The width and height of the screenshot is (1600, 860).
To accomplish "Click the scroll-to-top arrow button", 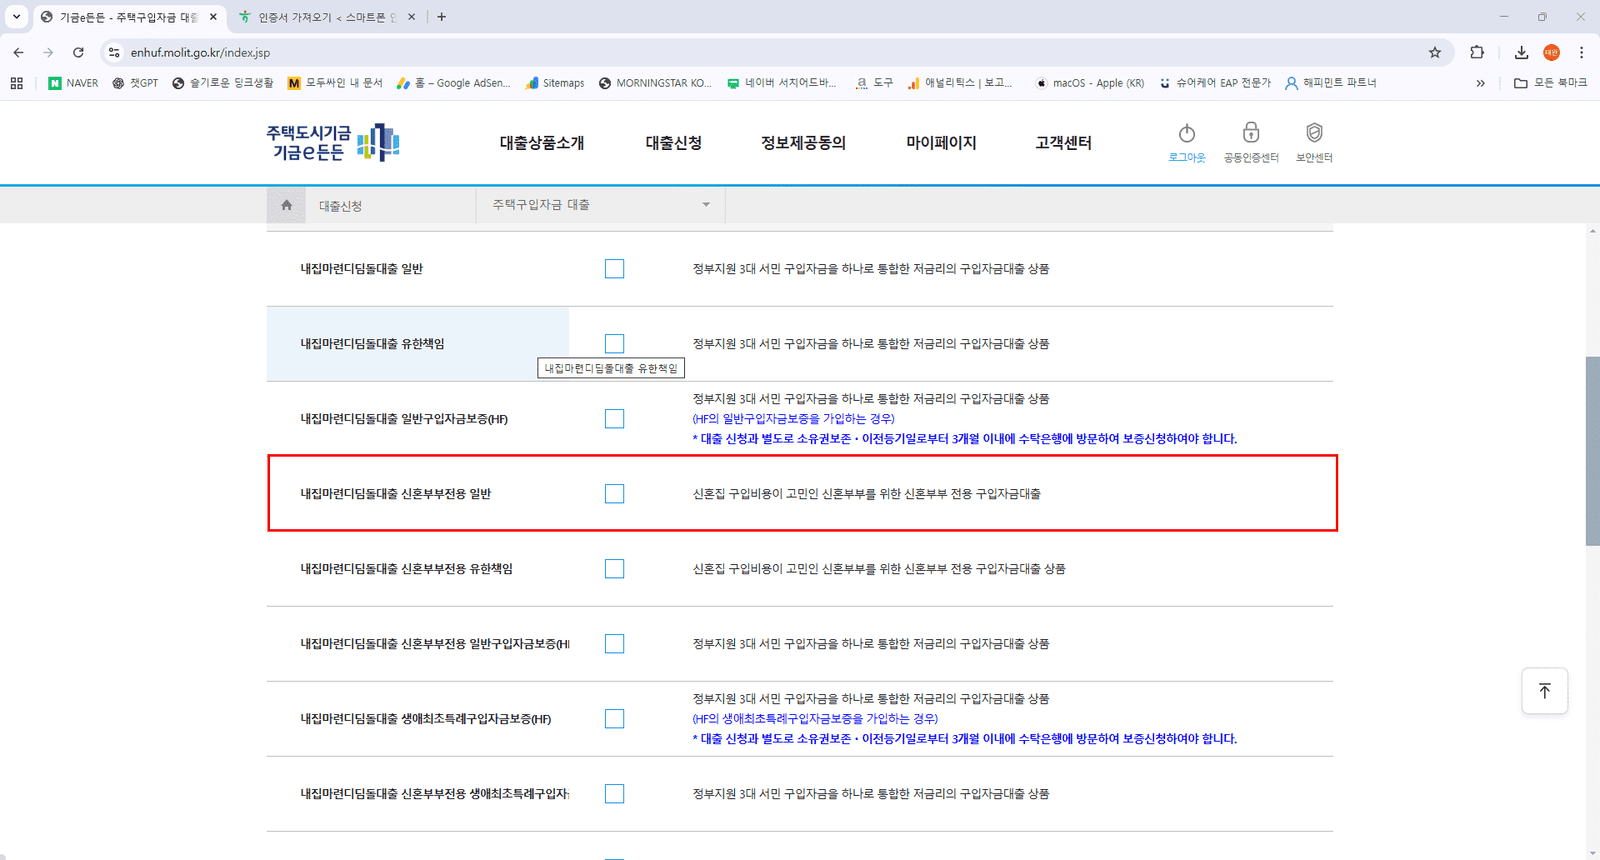I will [x=1544, y=691].
